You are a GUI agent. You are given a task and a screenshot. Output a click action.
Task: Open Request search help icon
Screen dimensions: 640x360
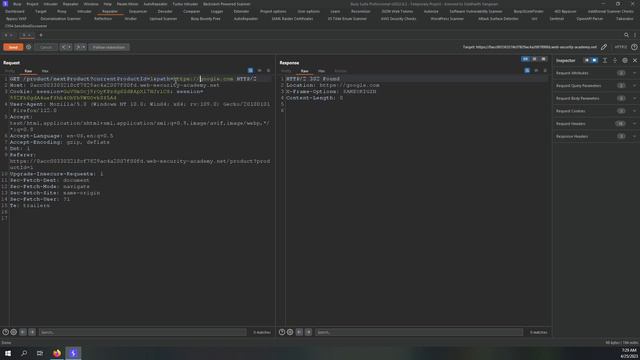tap(6, 332)
